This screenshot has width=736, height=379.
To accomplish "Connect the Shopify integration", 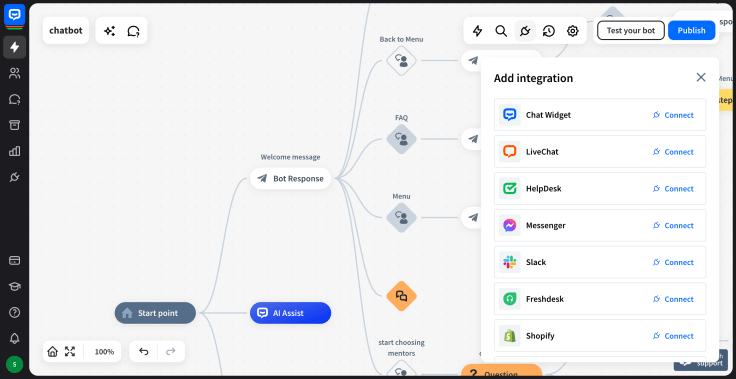I will click(x=673, y=336).
